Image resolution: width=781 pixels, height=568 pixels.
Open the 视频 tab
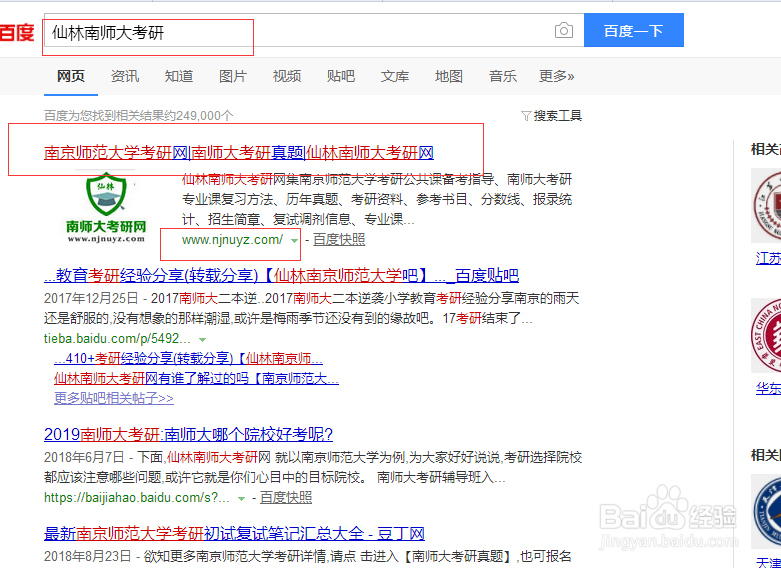[287, 76]
